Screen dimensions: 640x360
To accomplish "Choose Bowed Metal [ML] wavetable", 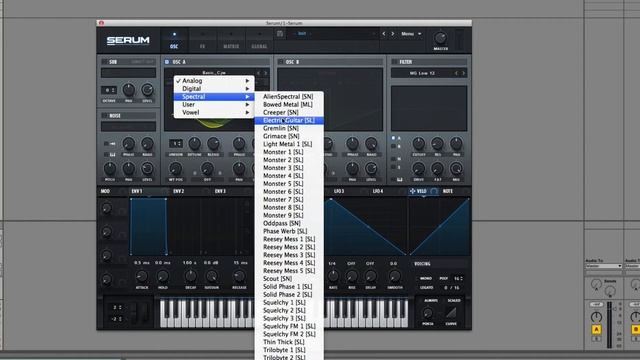I will click(289, 104).
